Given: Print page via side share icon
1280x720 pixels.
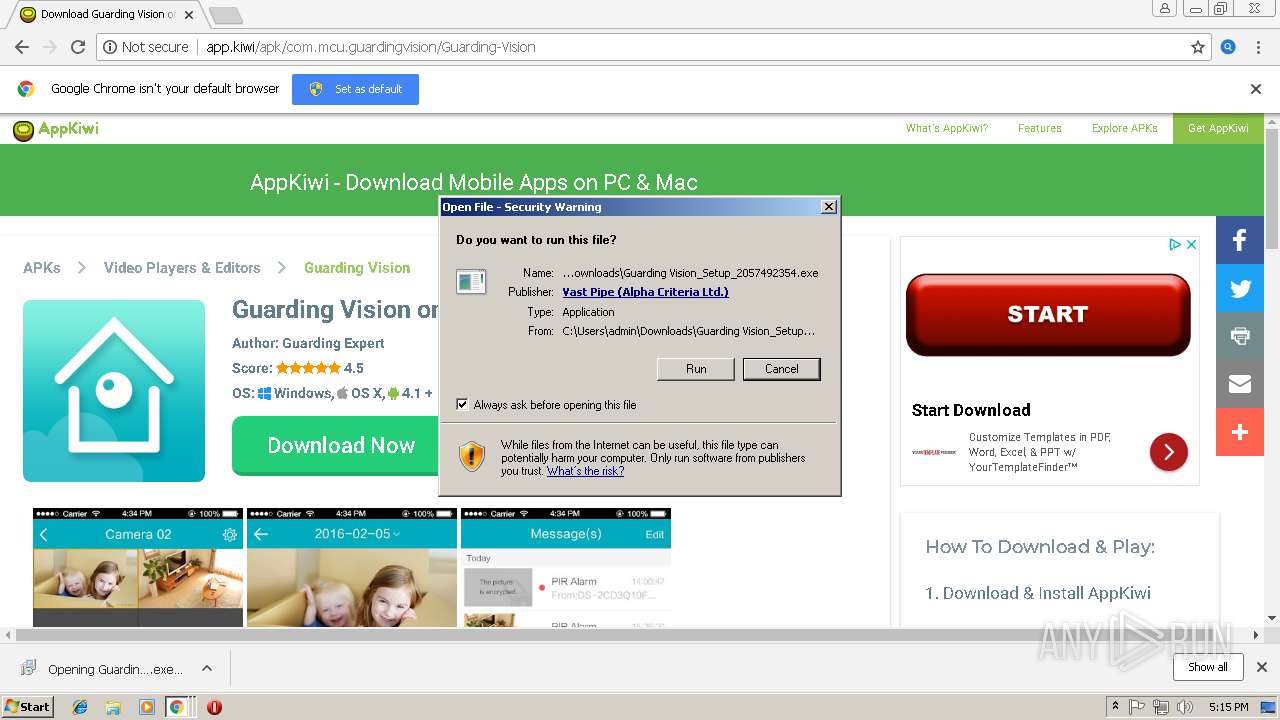Looking at the screenshot, I should [x=1240, y=336].
